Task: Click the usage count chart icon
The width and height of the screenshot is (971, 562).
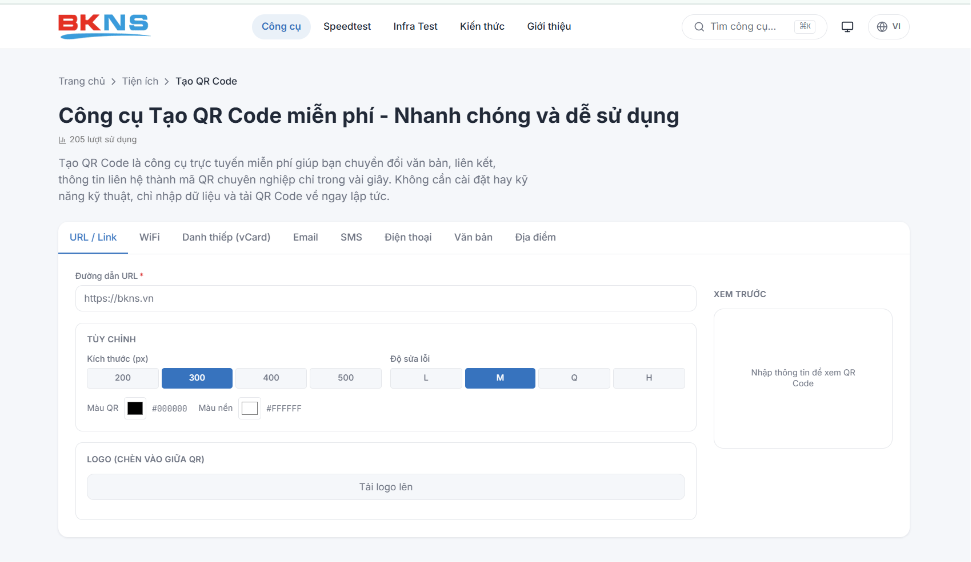Action: pyautogui.click(x=62, y=140)
